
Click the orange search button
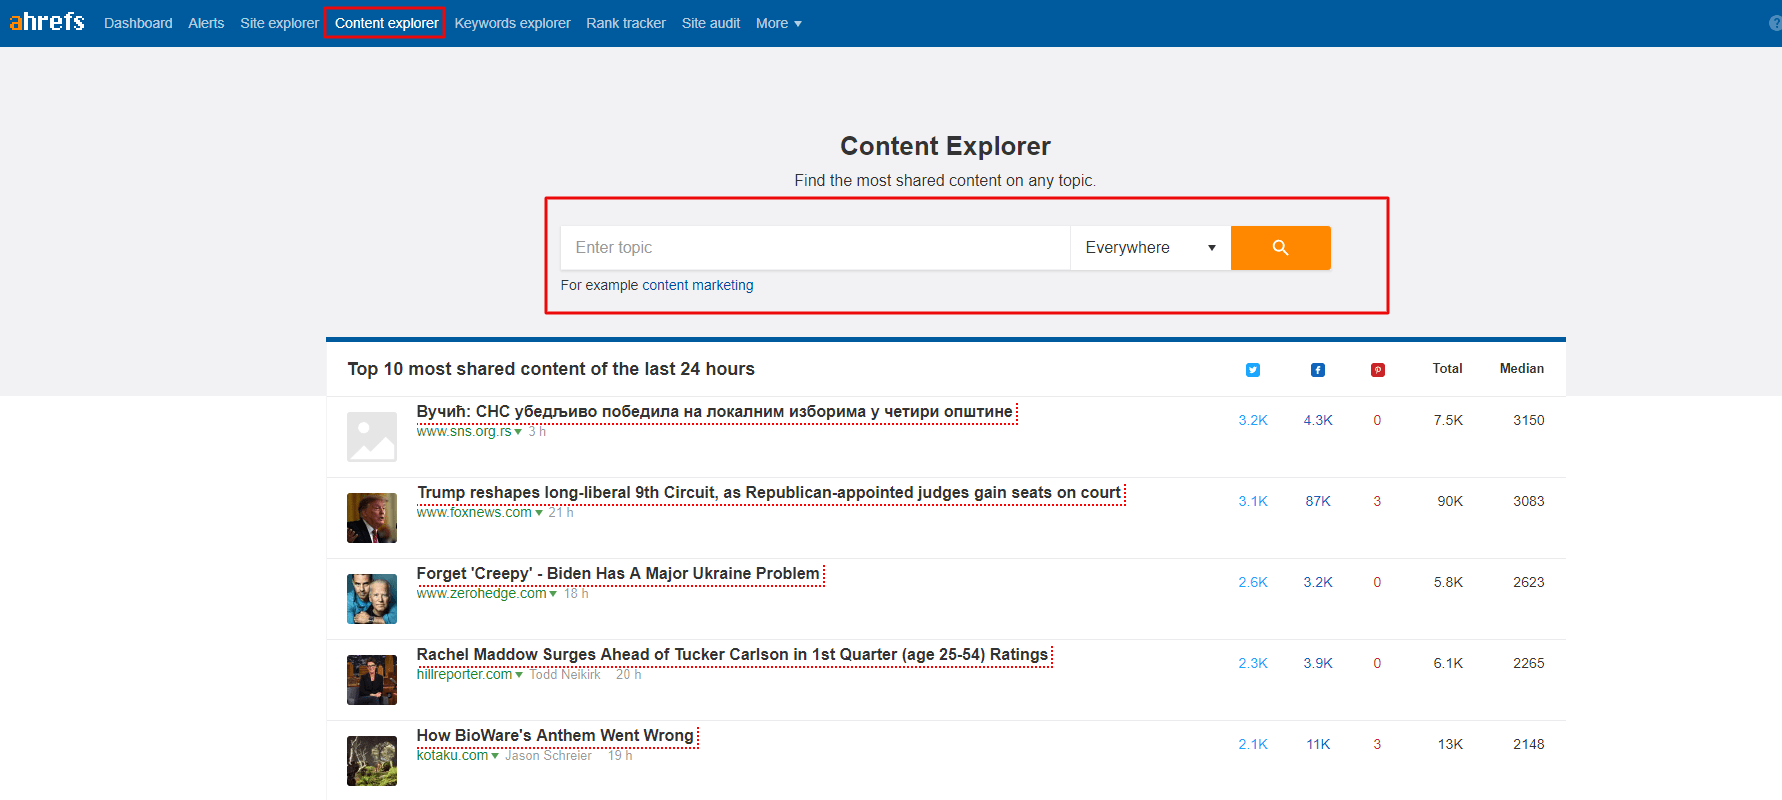1280,248
